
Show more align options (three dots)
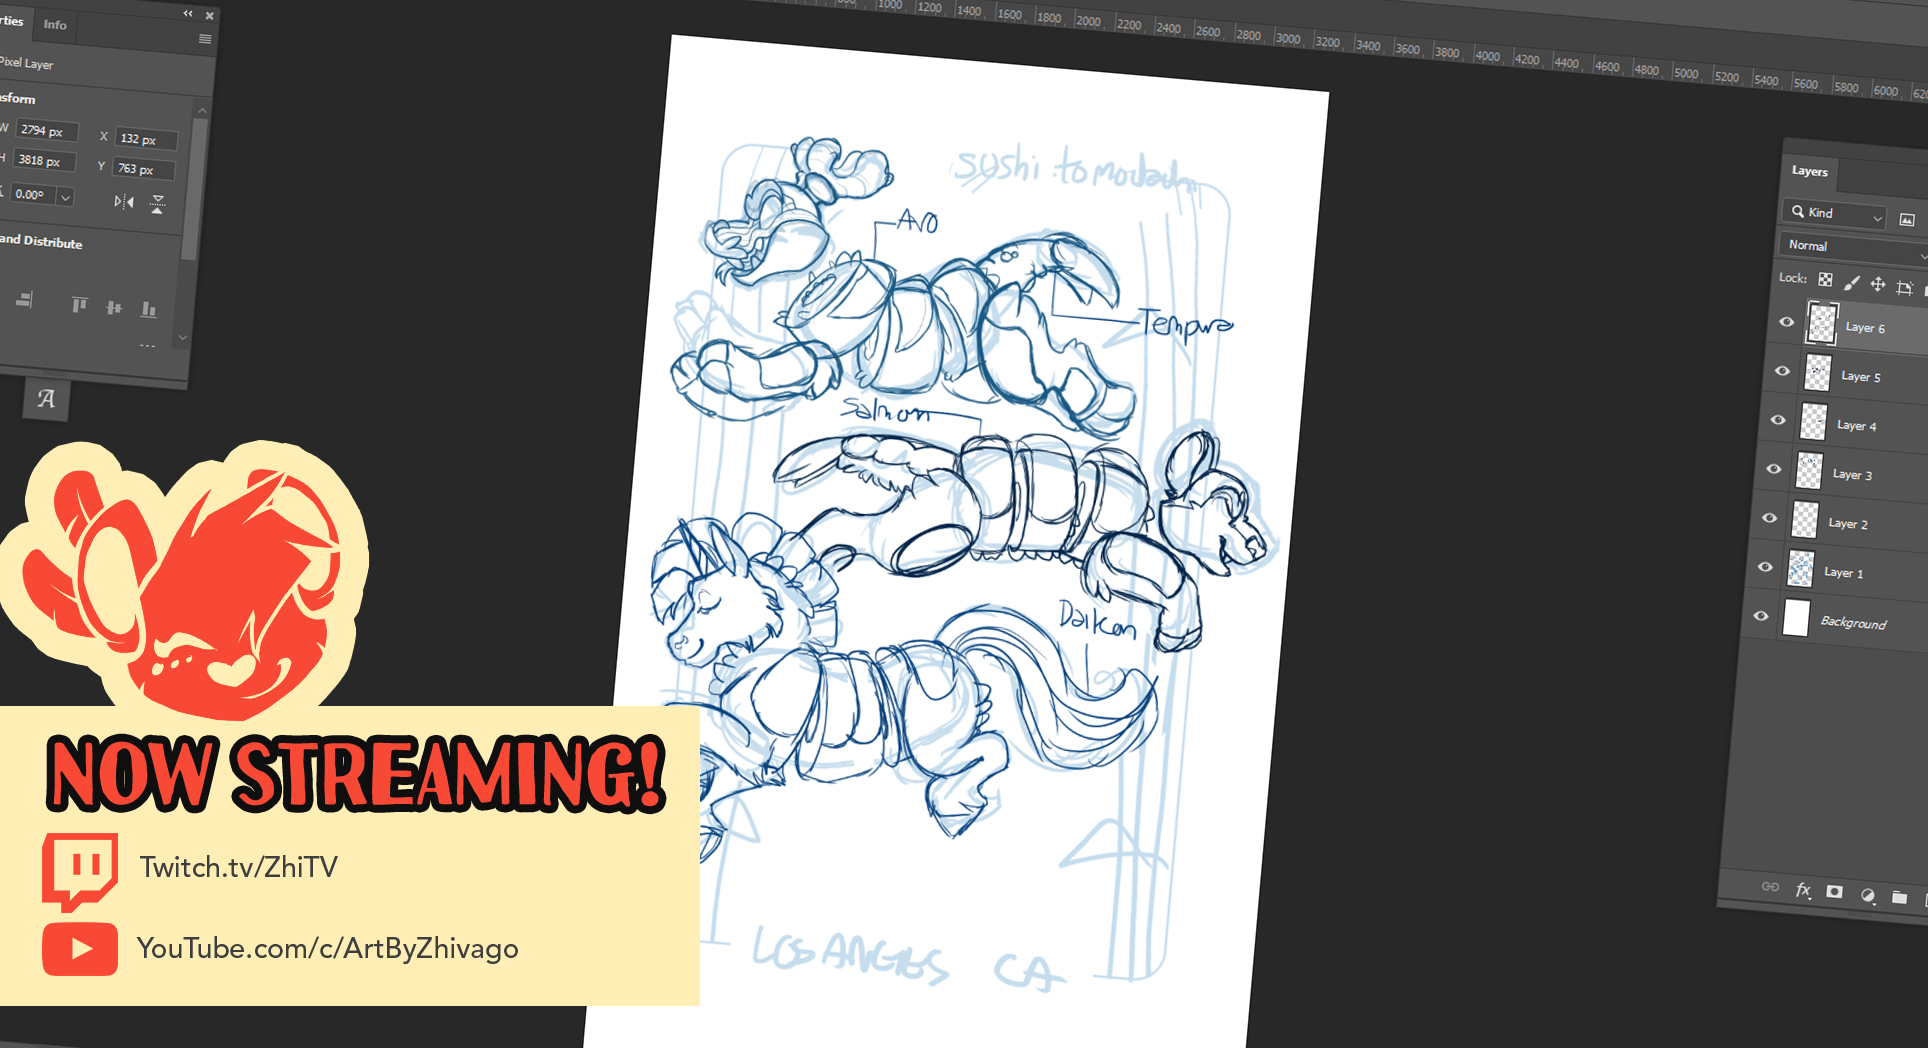click(148, 346)
